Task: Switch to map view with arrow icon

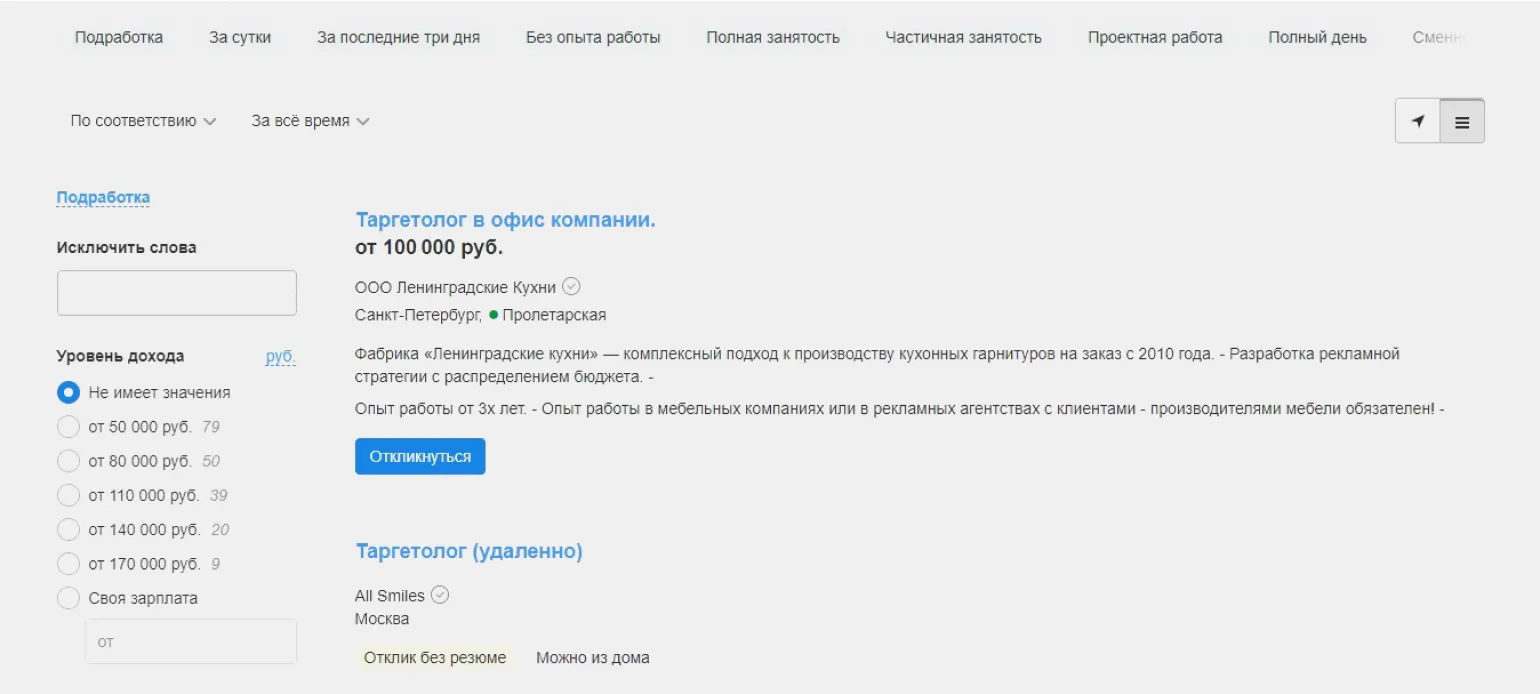Action: pos(1417,122)
